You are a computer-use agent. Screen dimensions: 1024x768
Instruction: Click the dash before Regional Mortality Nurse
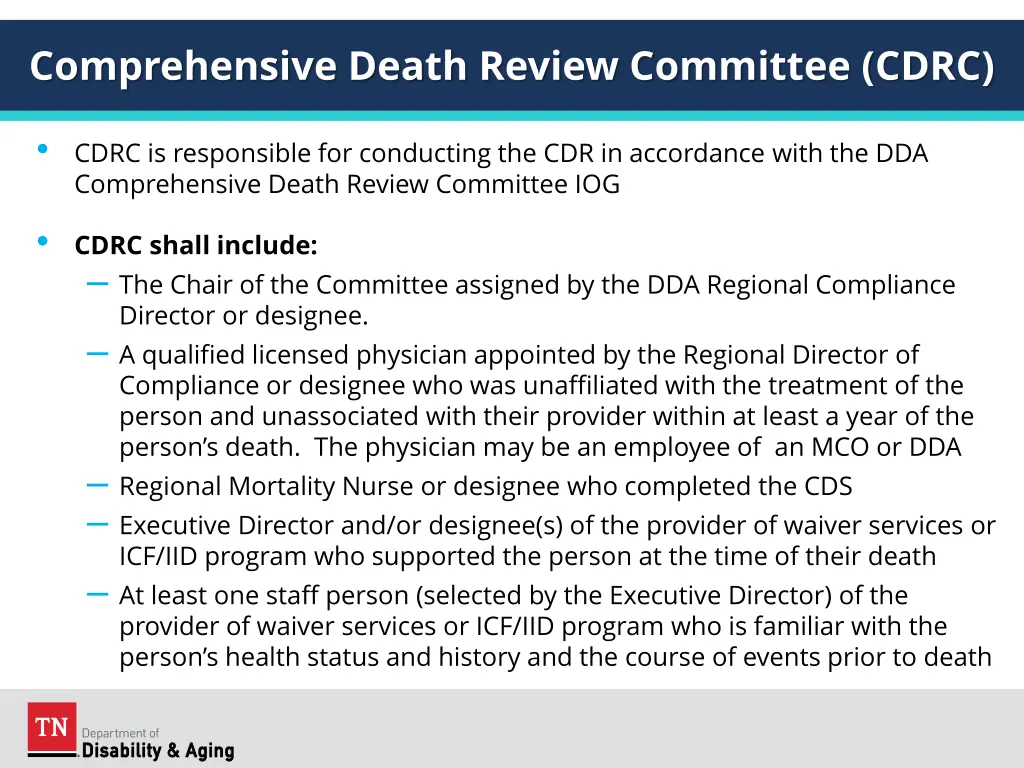point(97,485)
